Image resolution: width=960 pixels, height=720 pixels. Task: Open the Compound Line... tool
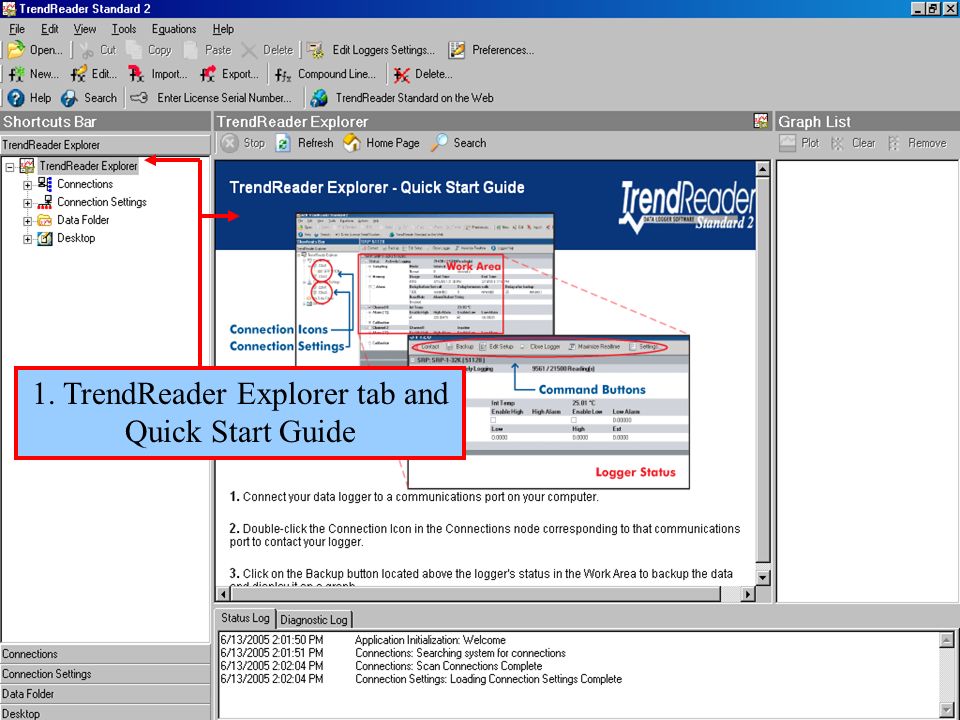click(325, 74)
